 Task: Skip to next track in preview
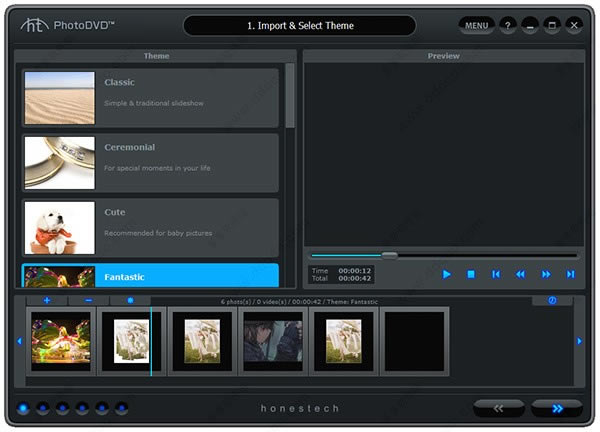571,274
